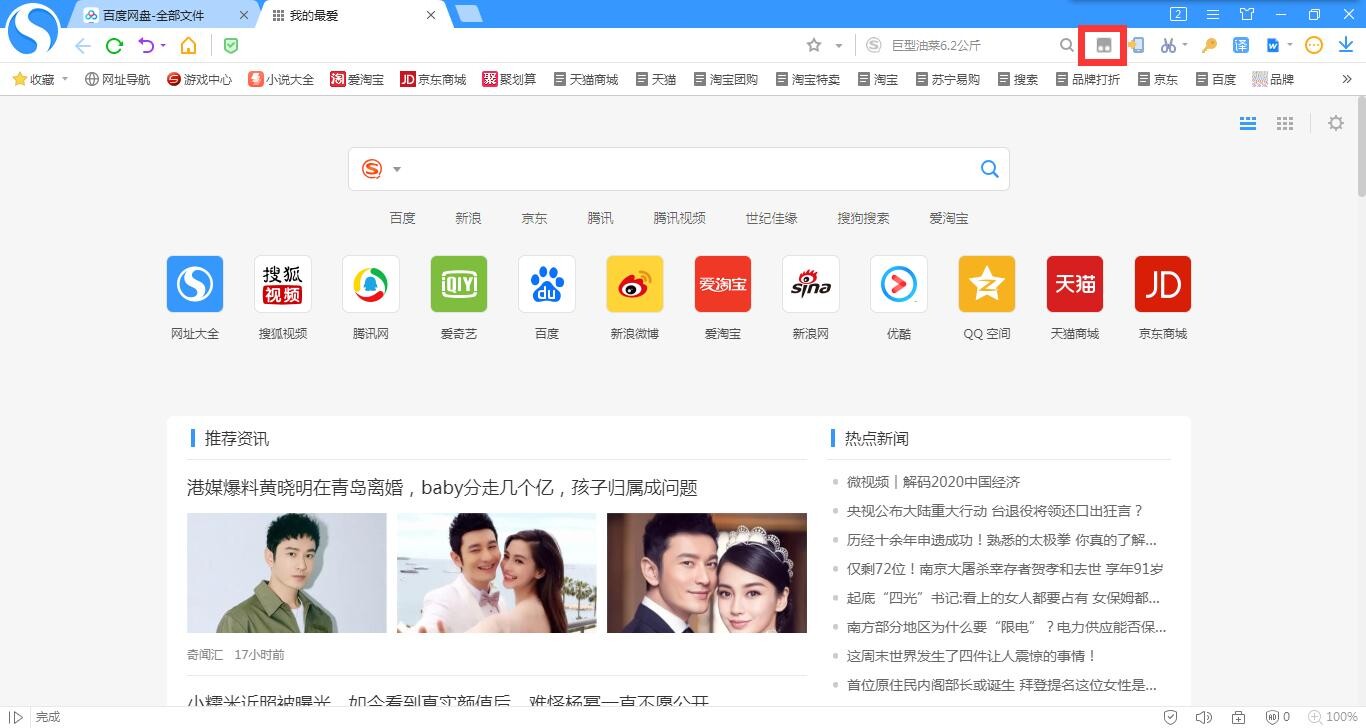This screenshot has height=728, width=1366.
Task: Expand hidden bookmarks with double chevron
Action: [x=1346, y=79]
